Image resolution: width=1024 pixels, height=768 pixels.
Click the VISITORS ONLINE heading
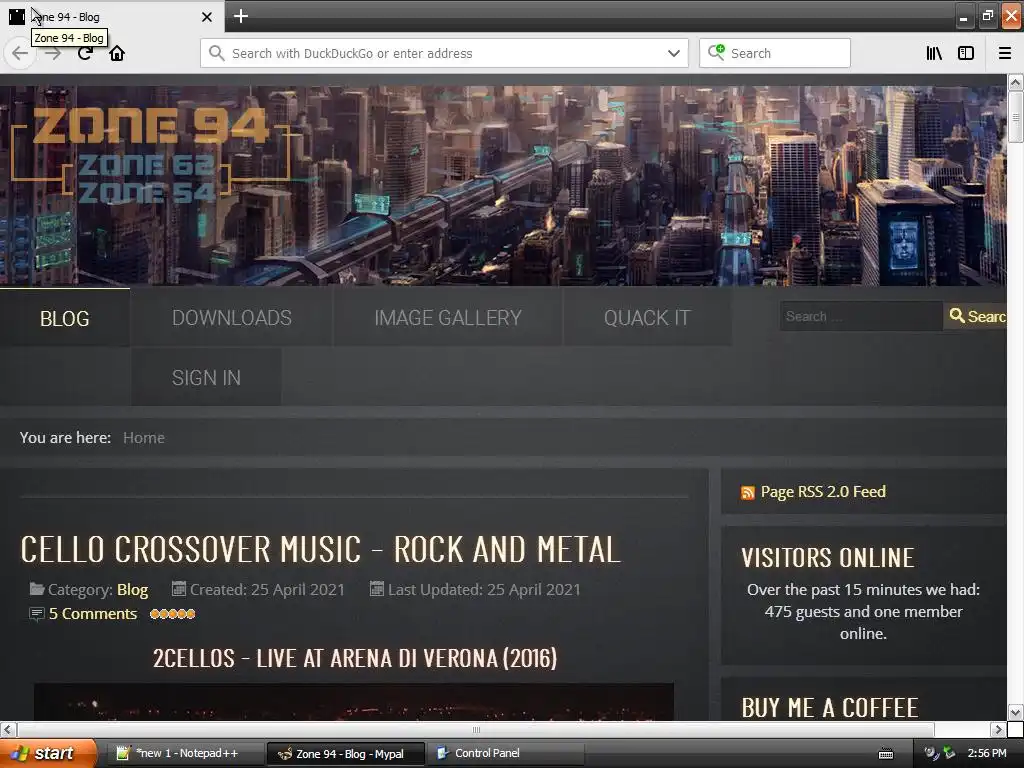(x=827, y=558)
